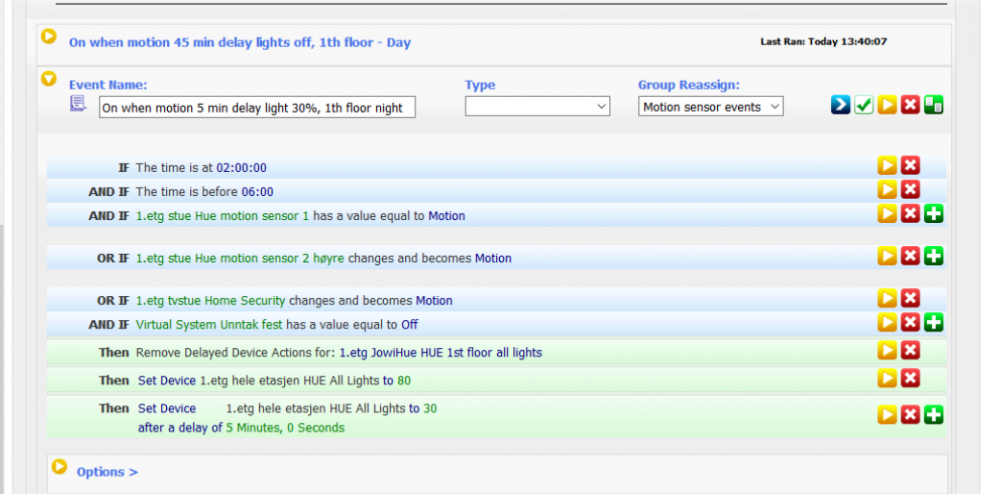Screen dimensions: 1000x494
Task: Run event with header yellow play icon
Action: pos(887,106)
